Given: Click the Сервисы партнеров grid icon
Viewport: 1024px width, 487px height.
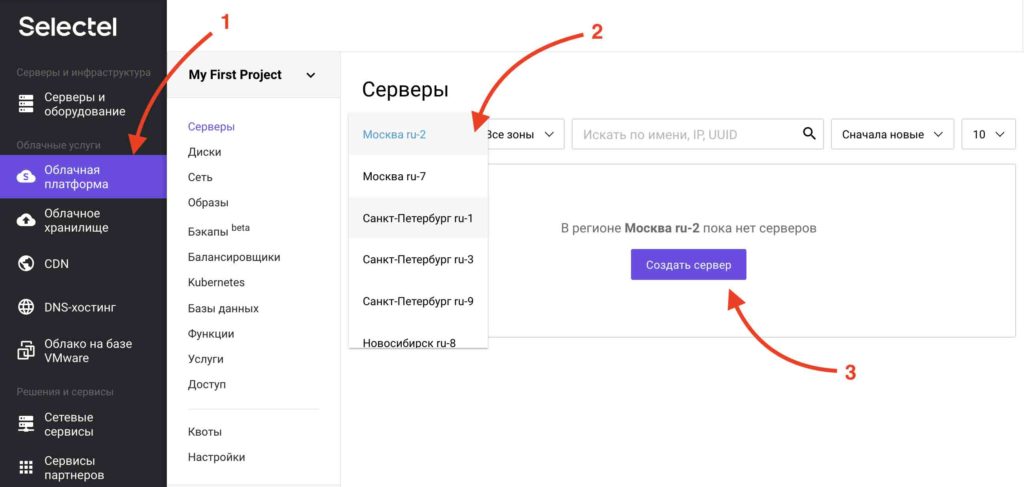Looking at the screenshot, I should pyautogui.click(x=25, y=467).
